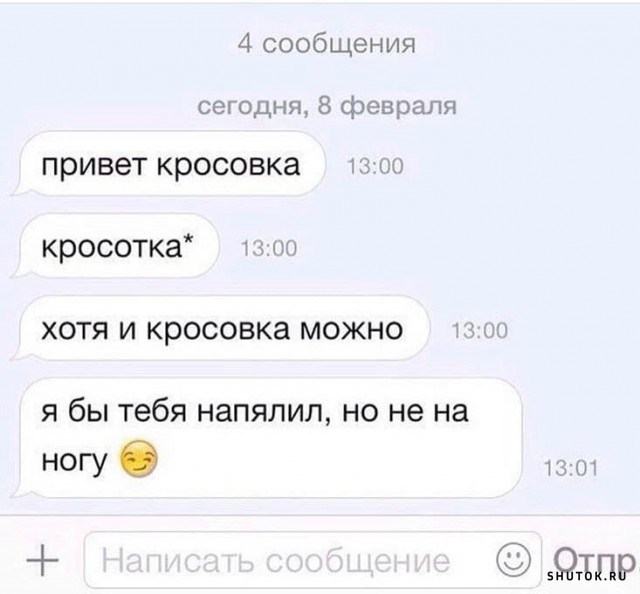Viewport: 640px width, 594px height.
Task: Click the 'сегодня, 8 февраля' date label
Action: click(327, 107)
